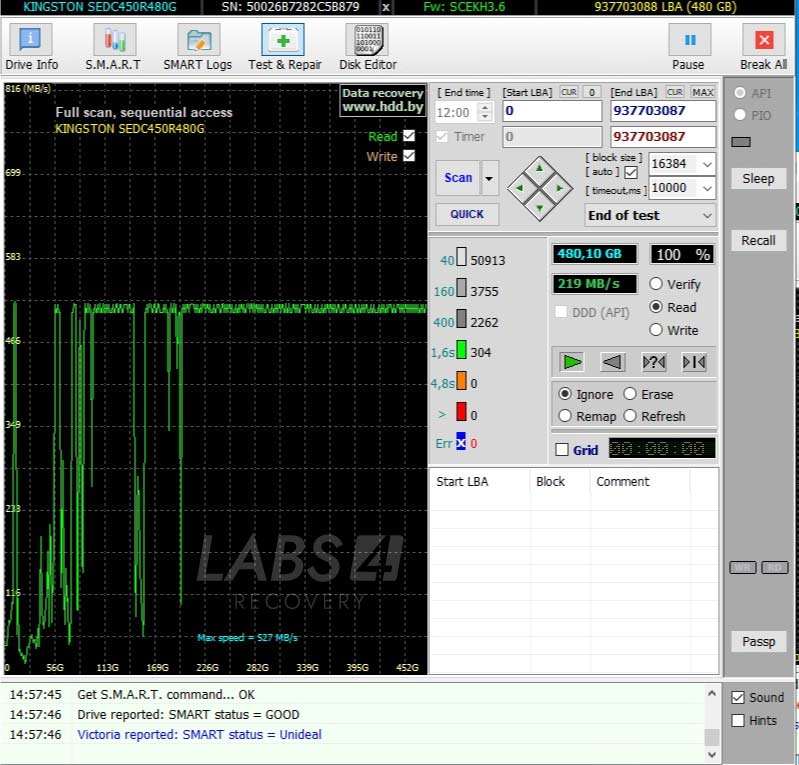Image resolution: width=799 pixels, height=765 pixels.
Task: Toggle the Write graph checkbox
Action: click(409, 155)
